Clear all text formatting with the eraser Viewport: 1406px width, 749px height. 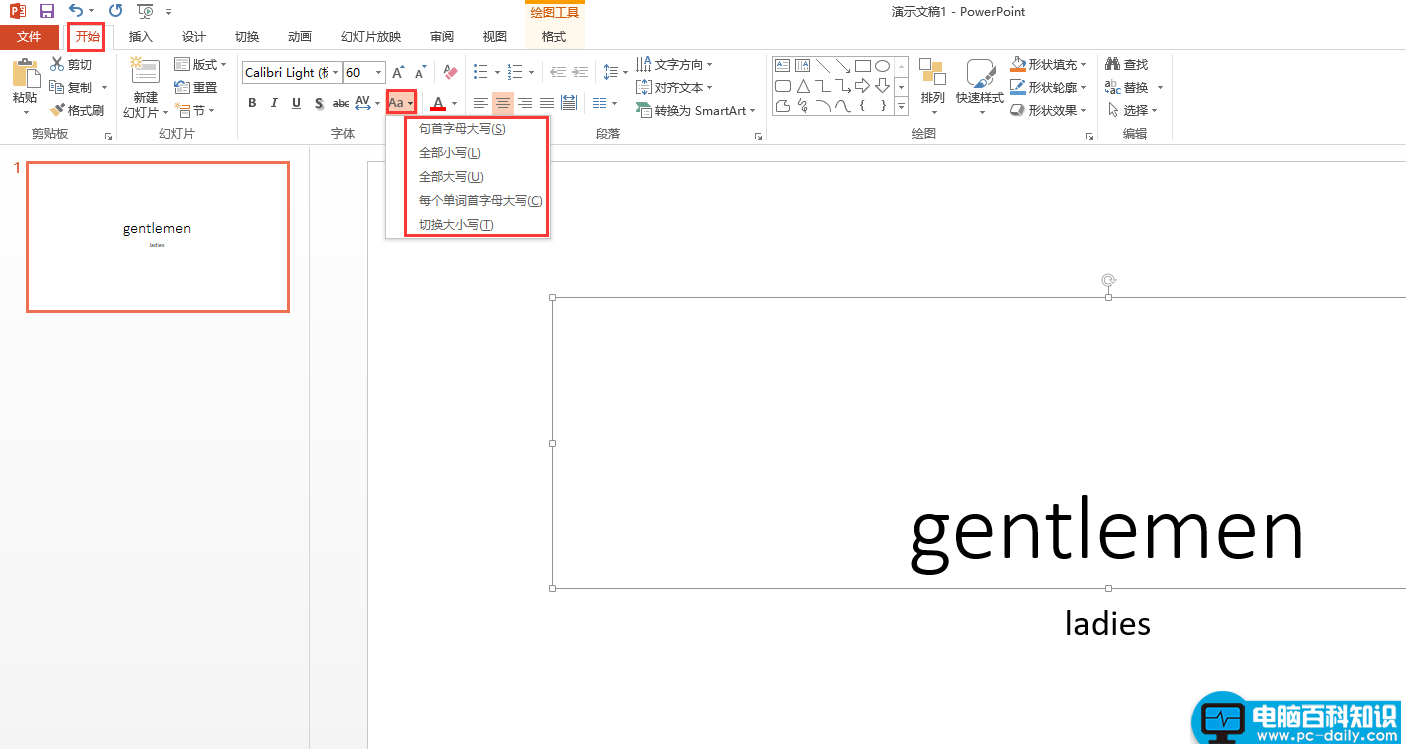pos(450,72)
